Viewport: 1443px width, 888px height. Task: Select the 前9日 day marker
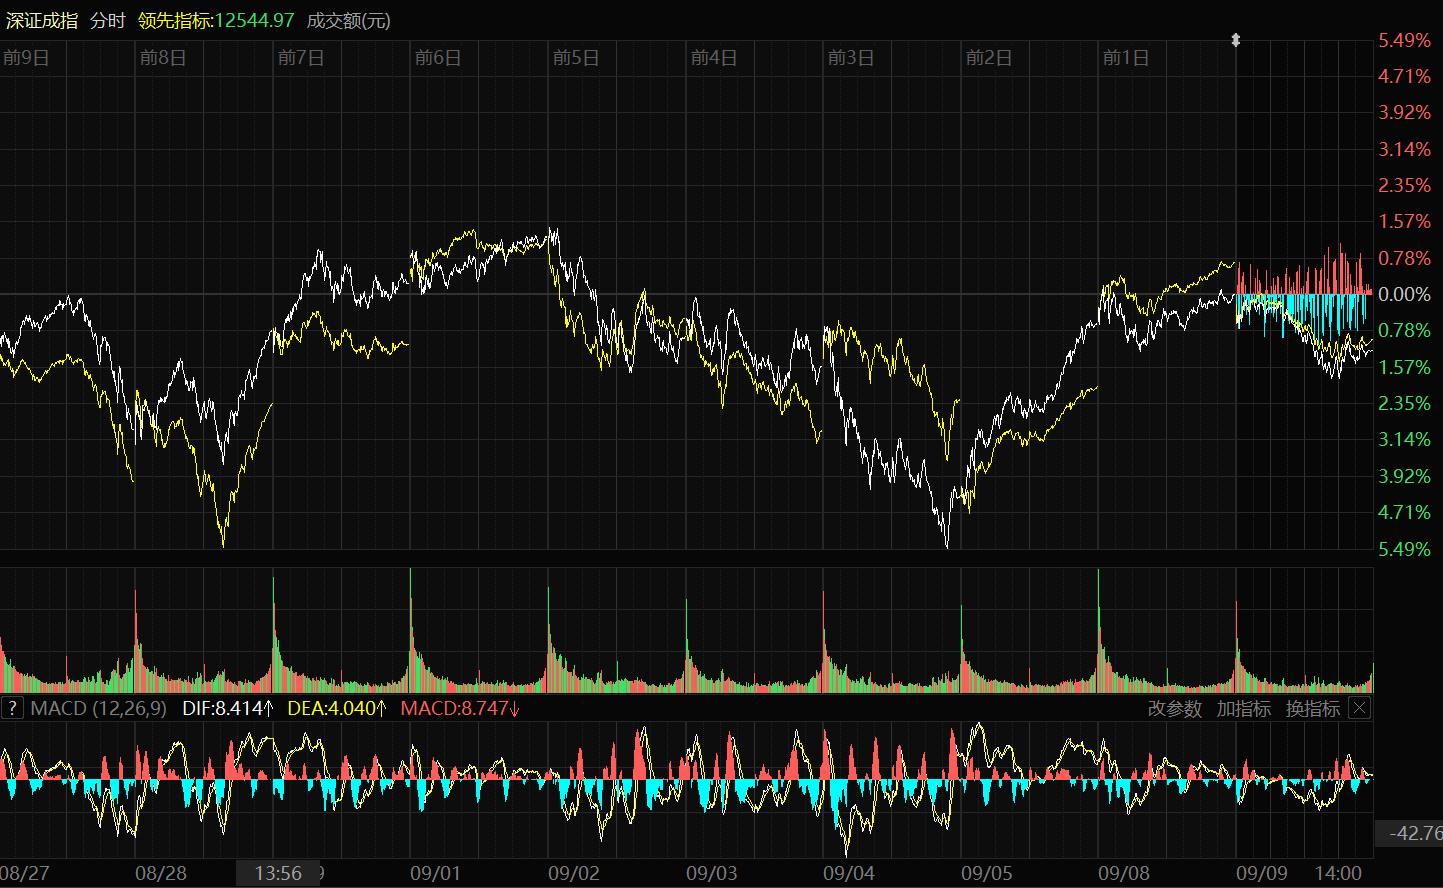pyautogui.click(x=26, y=58)
